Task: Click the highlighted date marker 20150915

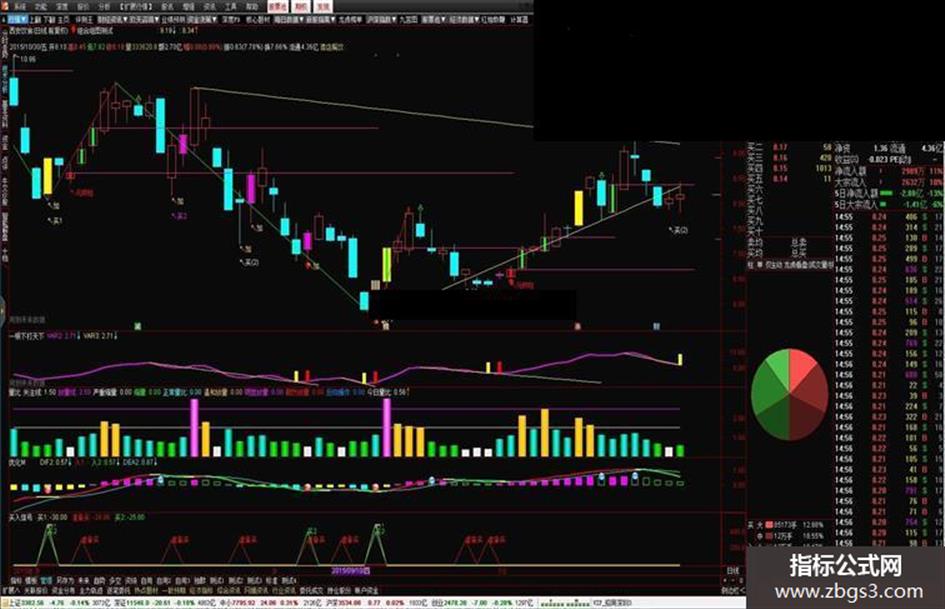Action: 350,570
